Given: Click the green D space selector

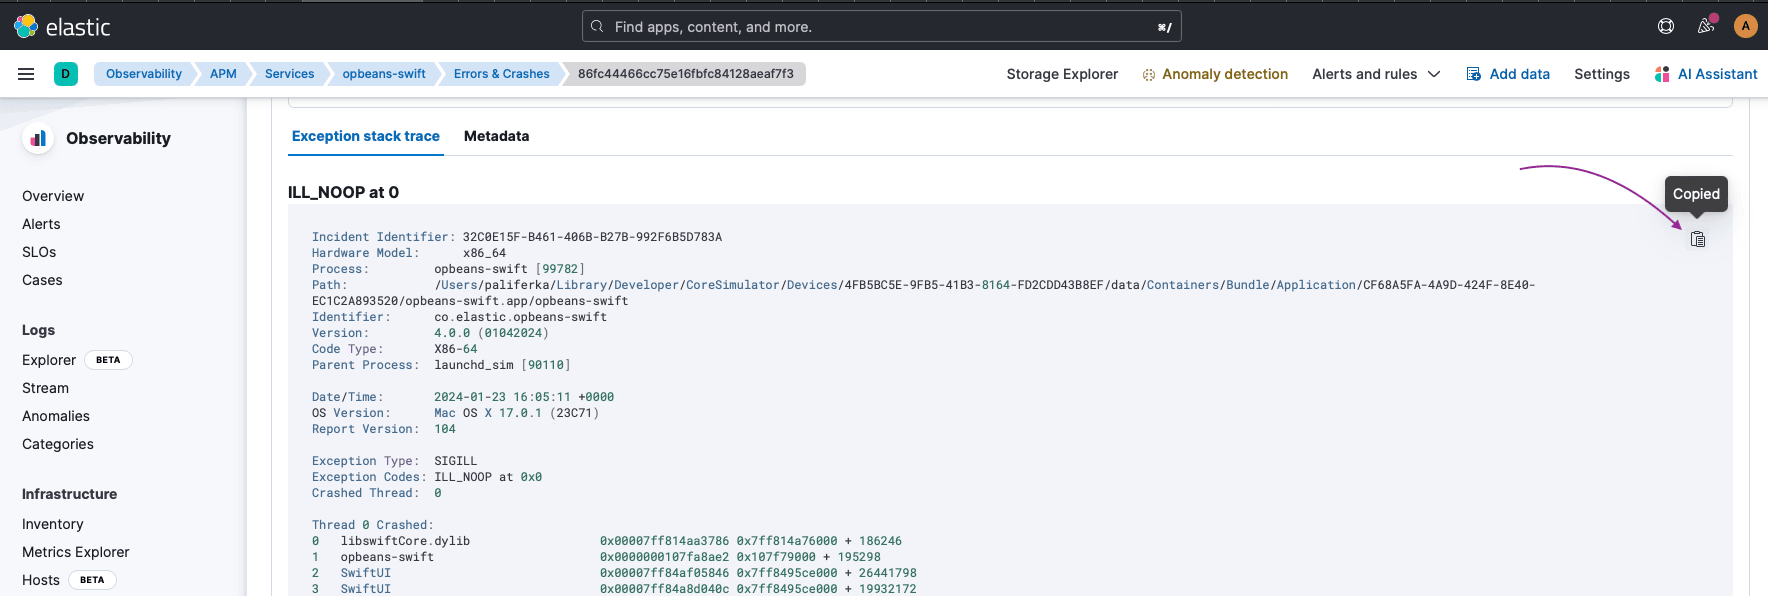Looking at the screenshot, I should coord(66,74).
